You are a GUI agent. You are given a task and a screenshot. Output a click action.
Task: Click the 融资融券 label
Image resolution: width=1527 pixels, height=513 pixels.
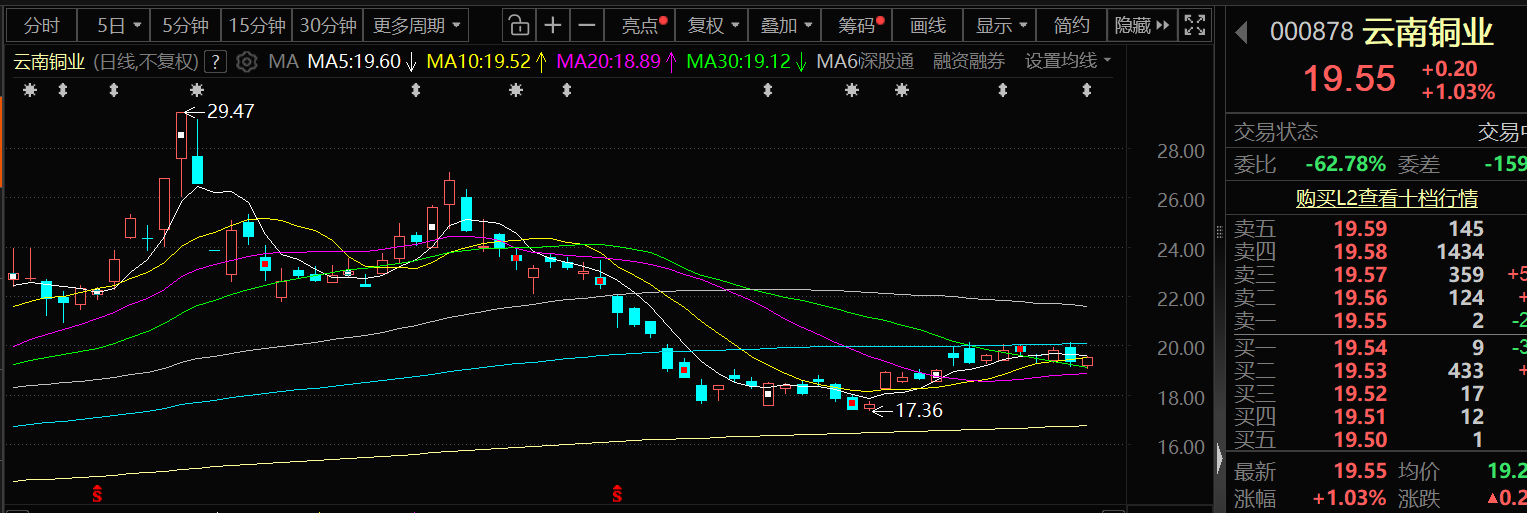click(x=969, y=62)
